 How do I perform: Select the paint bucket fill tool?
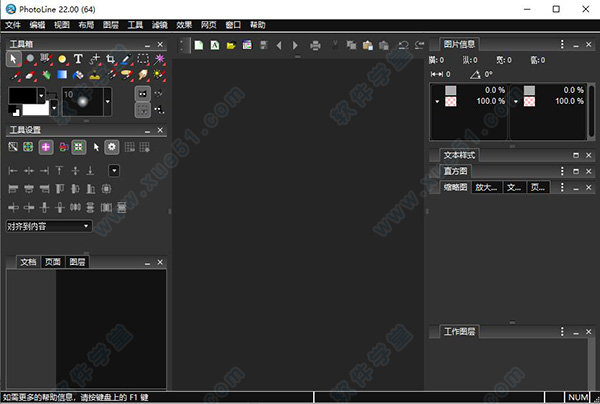pos(78,75)
